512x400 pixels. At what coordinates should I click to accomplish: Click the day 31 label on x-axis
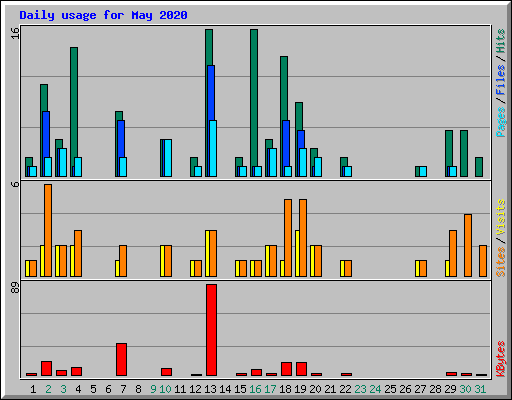click(x=480, y=389)
